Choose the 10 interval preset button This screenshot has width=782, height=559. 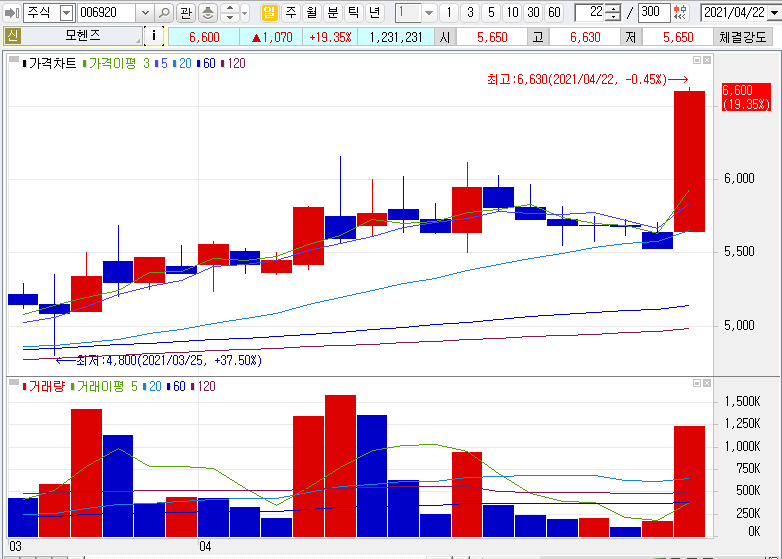(x=512, y=12)
